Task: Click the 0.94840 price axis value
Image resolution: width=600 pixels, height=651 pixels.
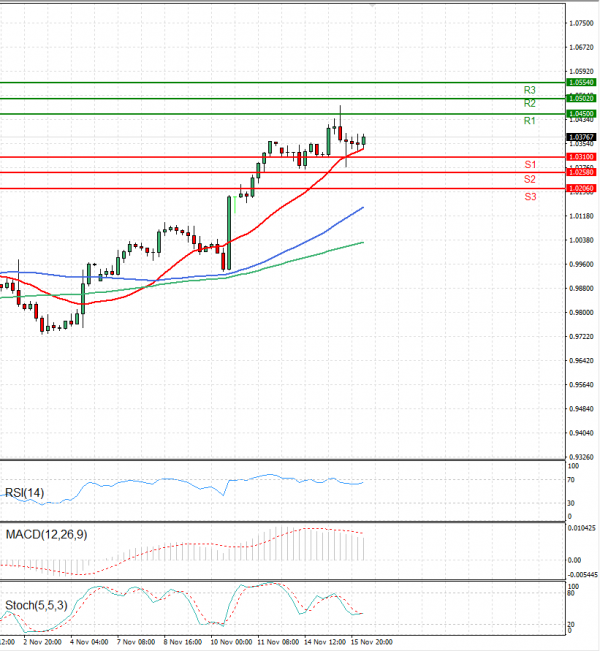Action: [581, 409]
